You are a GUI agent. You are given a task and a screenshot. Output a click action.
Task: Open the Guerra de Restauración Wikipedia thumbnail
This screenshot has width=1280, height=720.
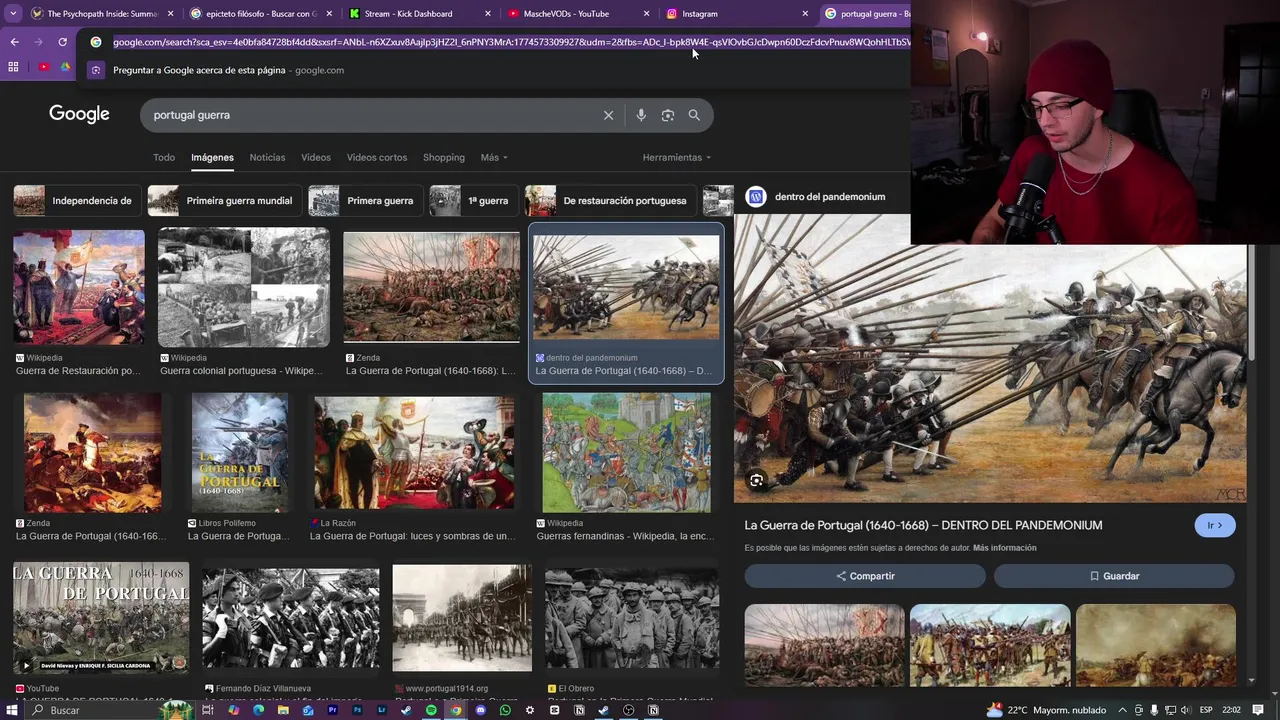[x=79, y=287]
